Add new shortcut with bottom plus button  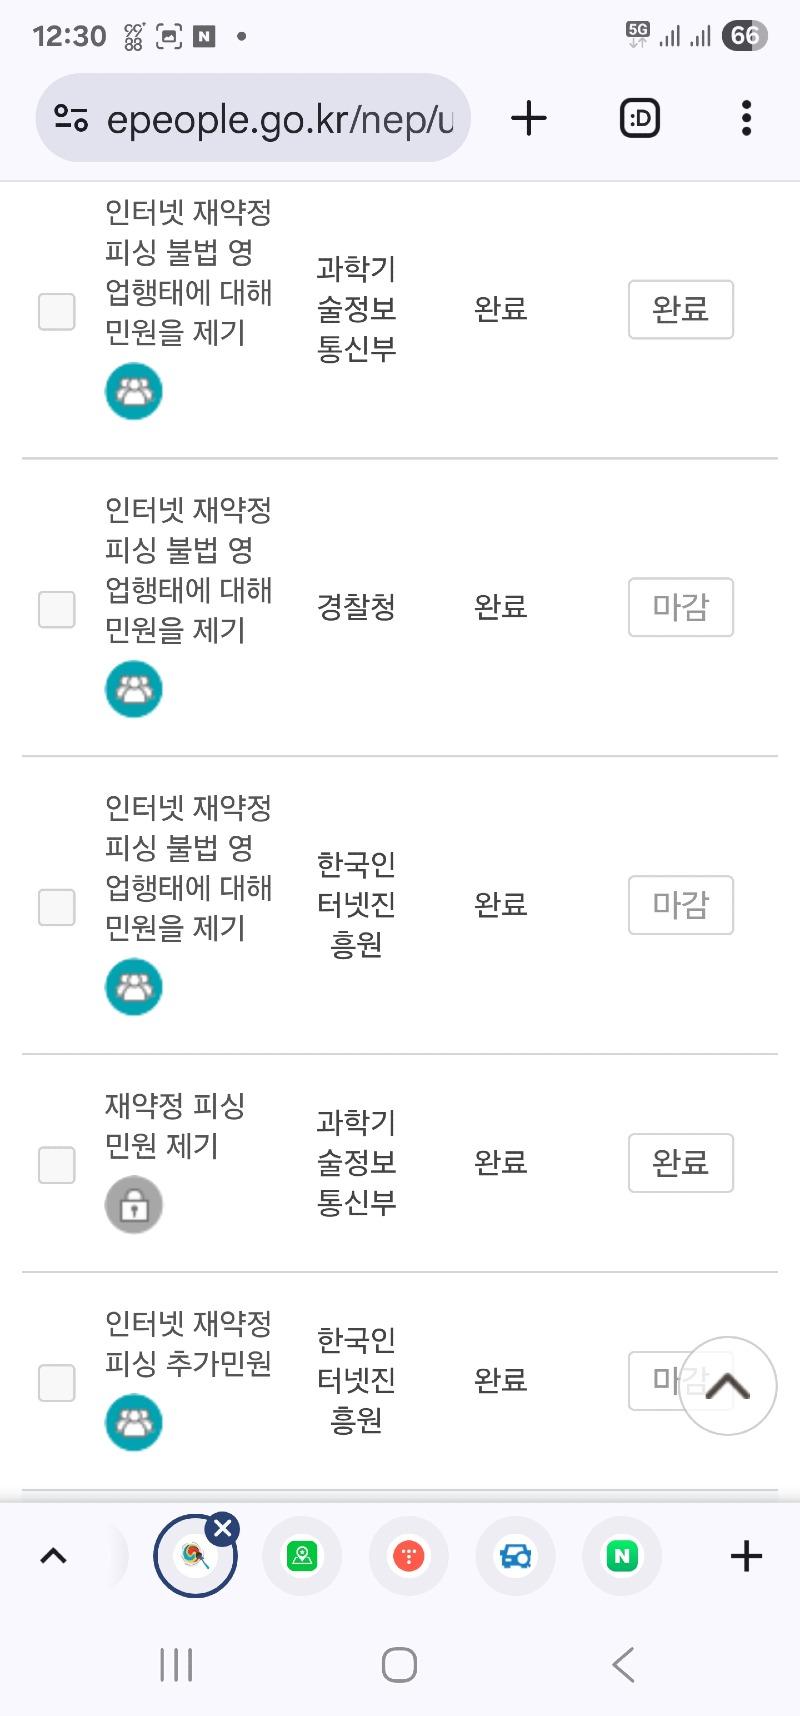(746, 1556)
